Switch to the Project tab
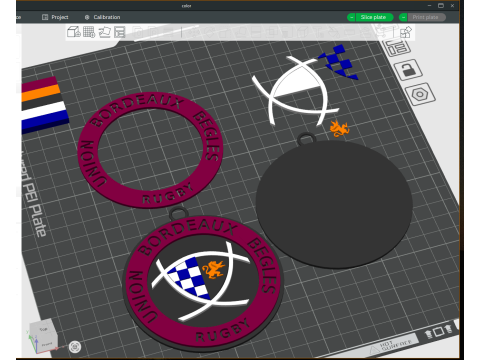The width and height of the screenshot is (480, 360). click(55, 17)
